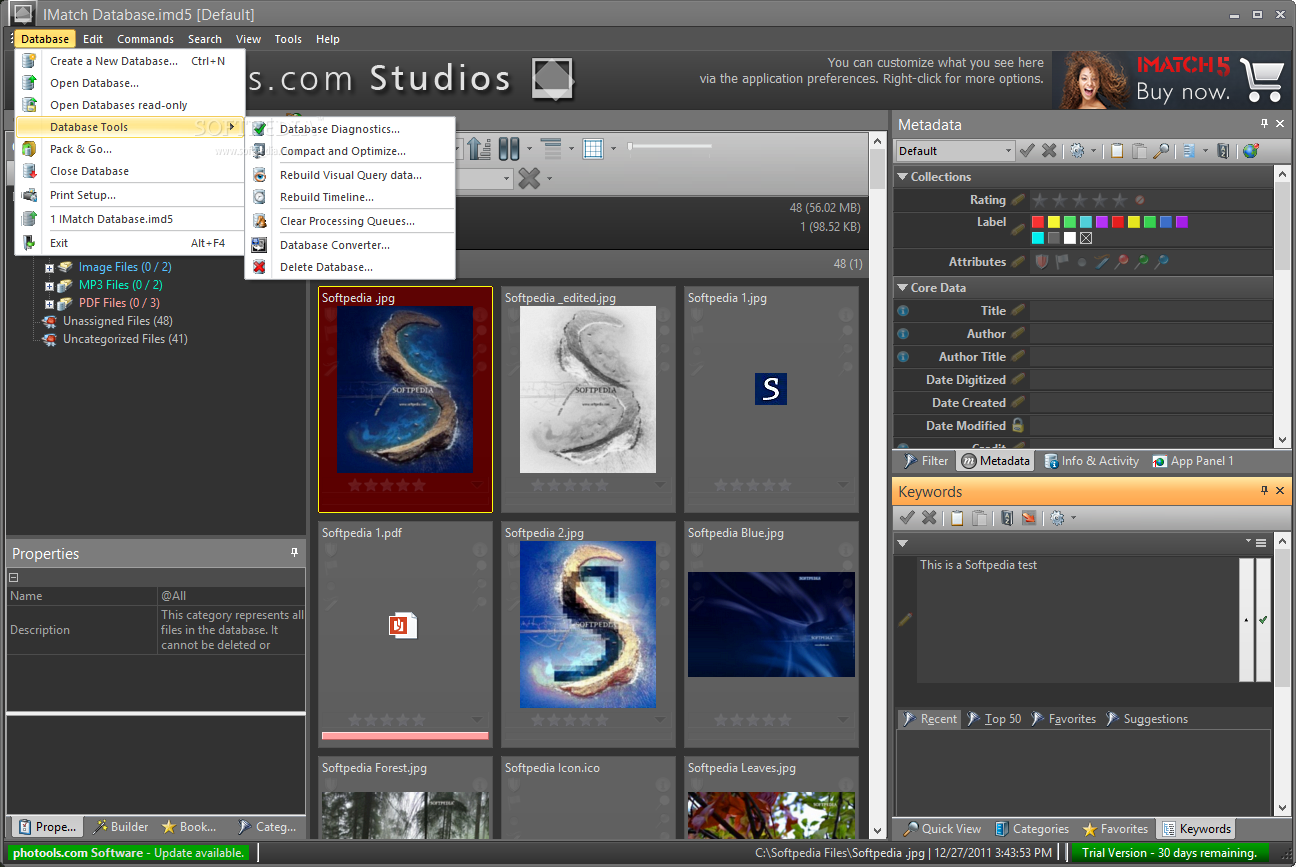Collapse the Collections section

pyautogui.click(x=902, y=177)
